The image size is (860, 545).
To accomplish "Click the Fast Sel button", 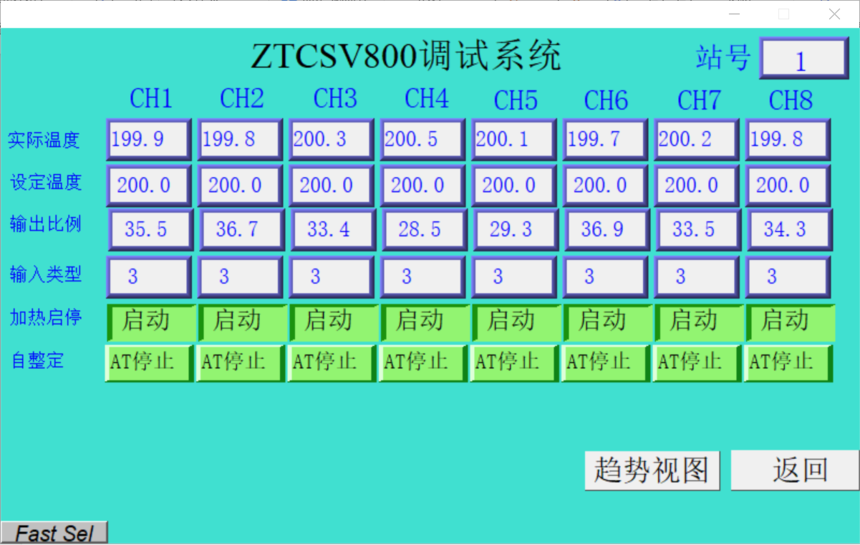I will [x=54, y=533].
